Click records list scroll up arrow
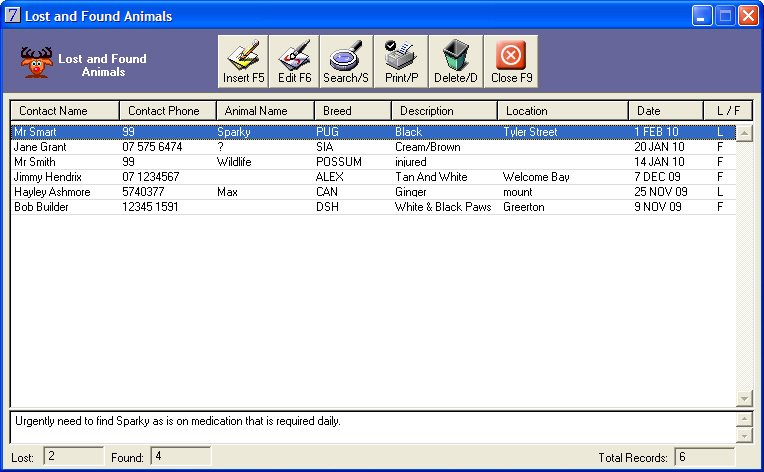 coord(744,133)
